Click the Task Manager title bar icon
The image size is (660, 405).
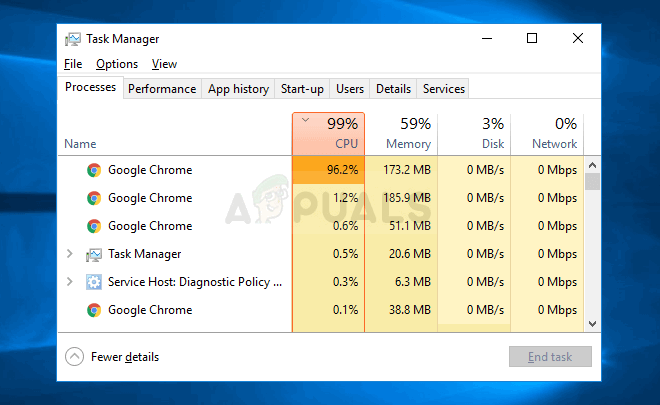[x=73, y=39]
